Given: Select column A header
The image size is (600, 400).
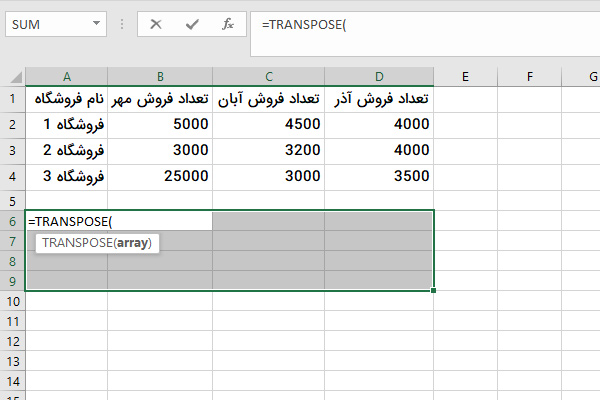Looking at the screenshot, I should (67, 77).
